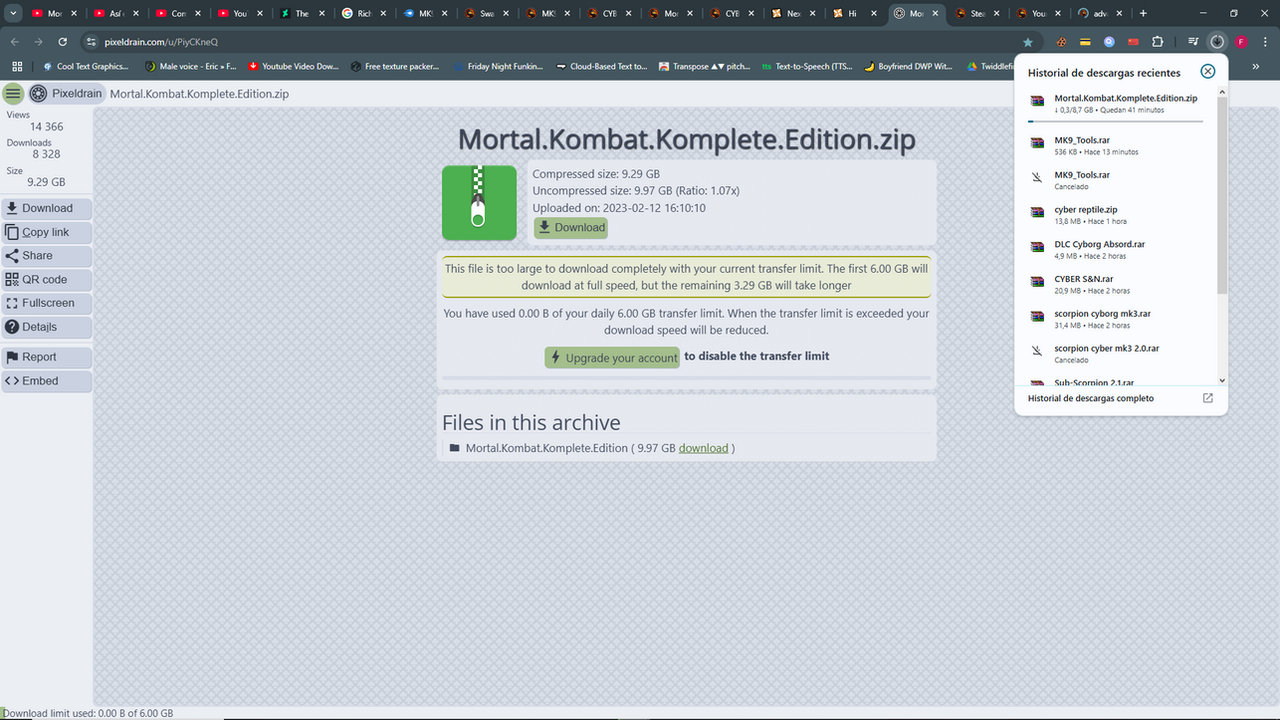Image resolution: width=1280 pixels, height=720 pixels.
Task: Open the apps grid icon in bookmarks bar
Action: 16,66
